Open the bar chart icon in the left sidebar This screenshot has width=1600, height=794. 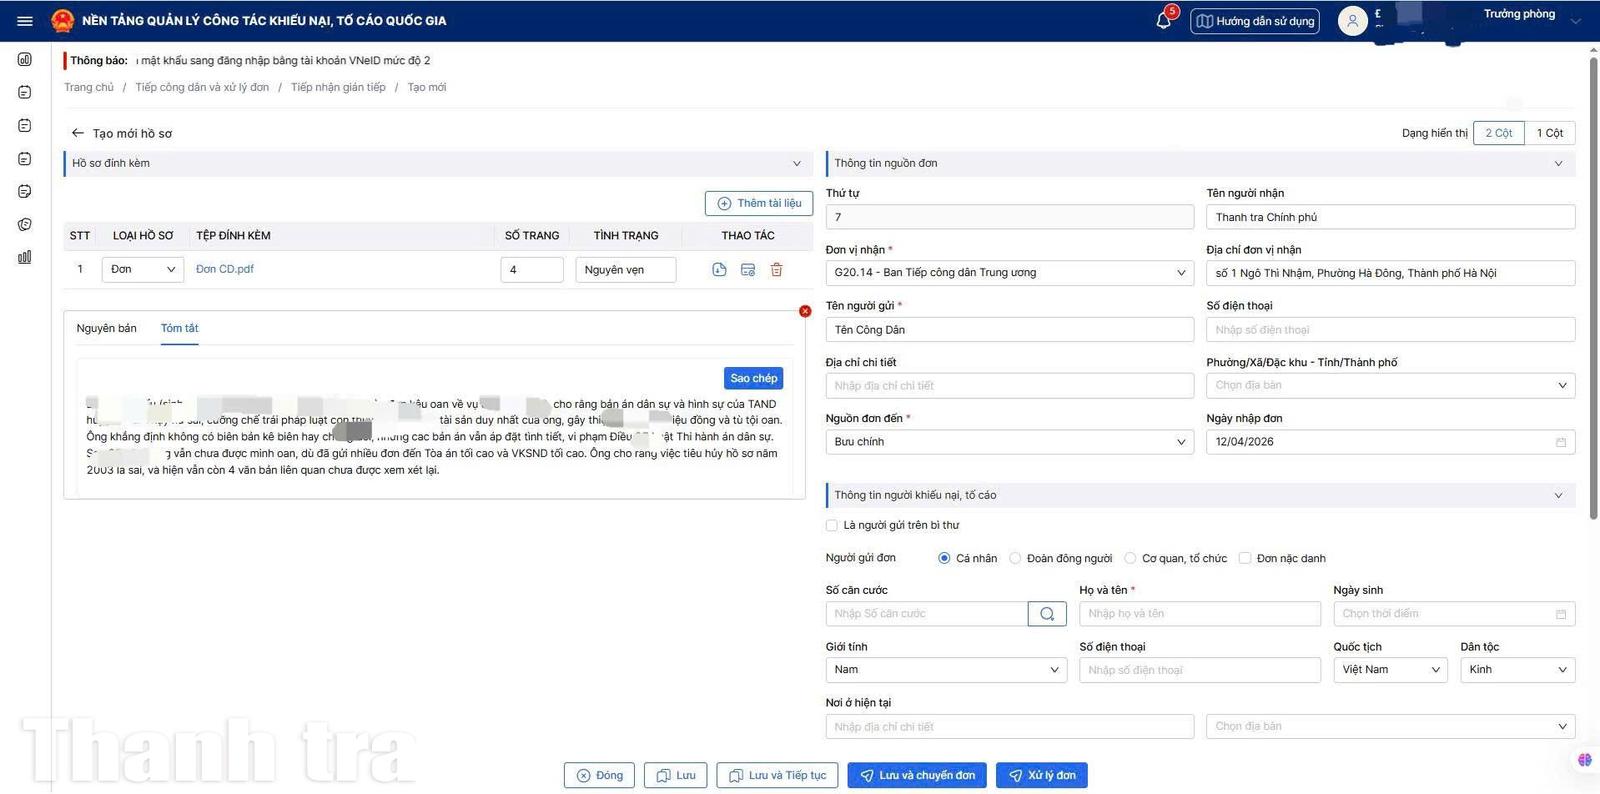tap(25, 257)
